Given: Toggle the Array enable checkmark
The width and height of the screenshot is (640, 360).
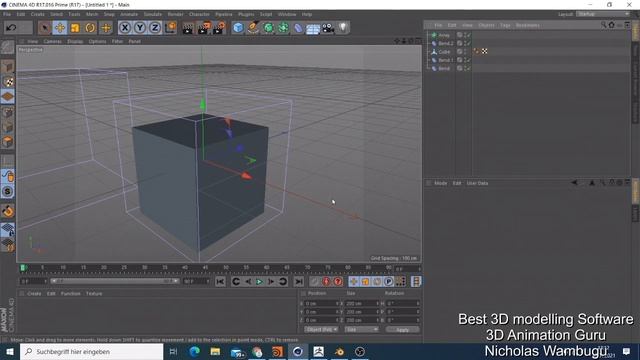Looking at the screenshot, I should 469,35.
